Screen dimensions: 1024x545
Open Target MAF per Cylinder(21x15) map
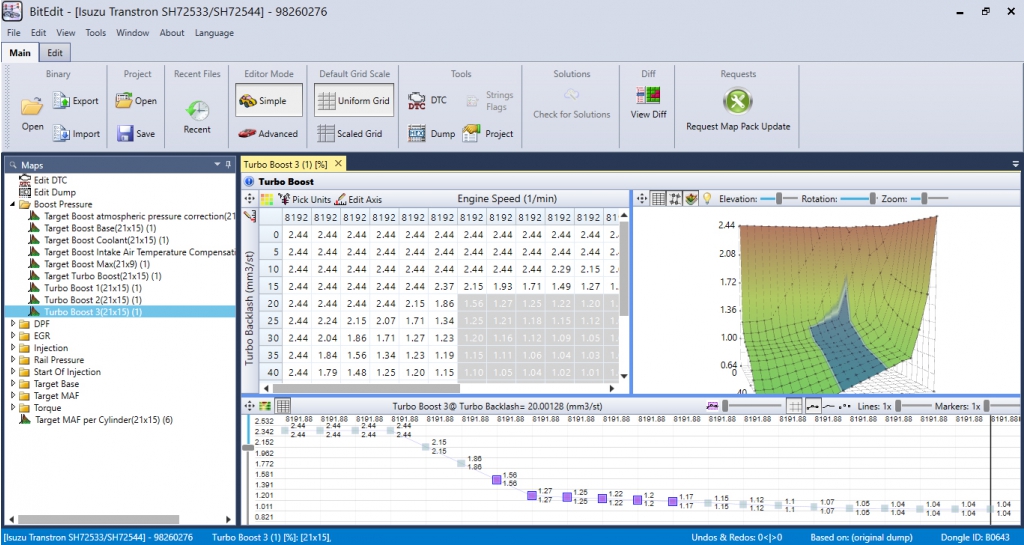pos(104,420)
